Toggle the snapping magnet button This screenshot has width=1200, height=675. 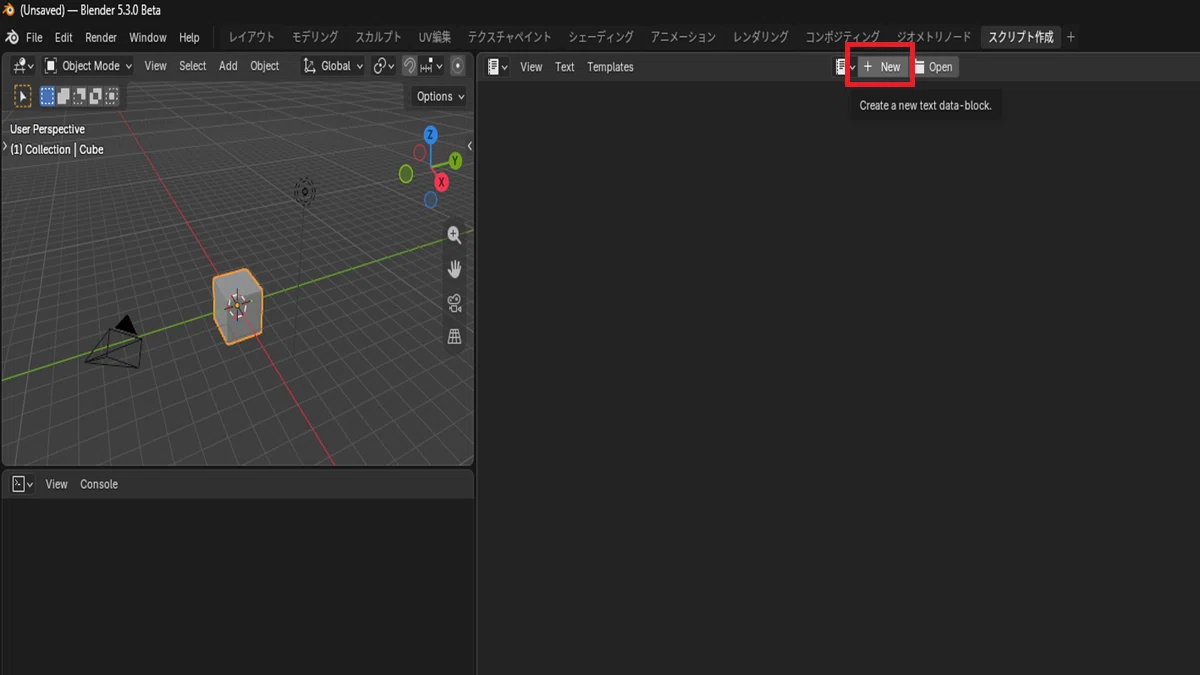coord(409,66)
